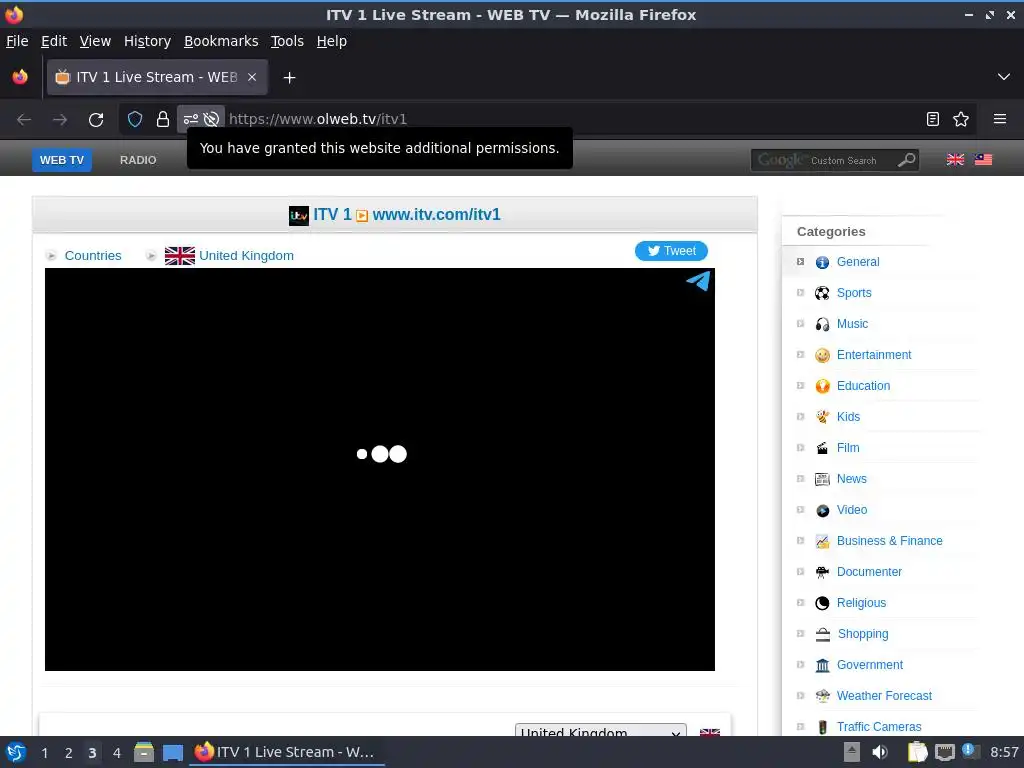Viewport: 1024px width, 768px height.
Task: Switch to workspace 4 in taskbar
Action: (116, 753)
